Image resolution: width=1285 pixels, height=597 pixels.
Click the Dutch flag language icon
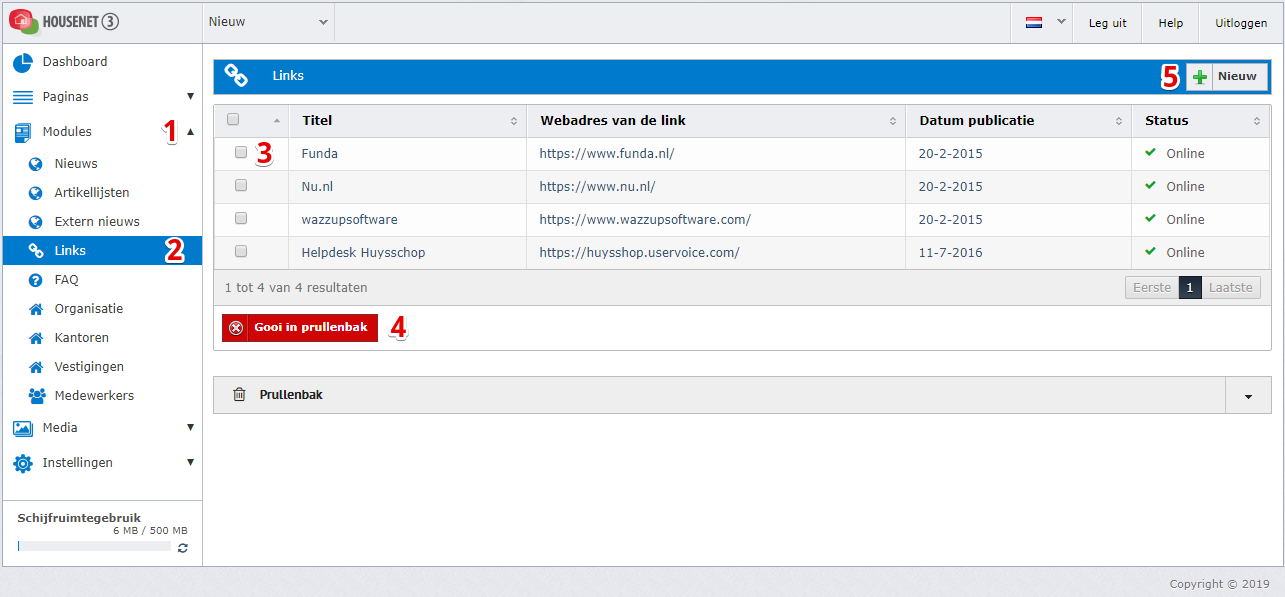point(1034,22)
